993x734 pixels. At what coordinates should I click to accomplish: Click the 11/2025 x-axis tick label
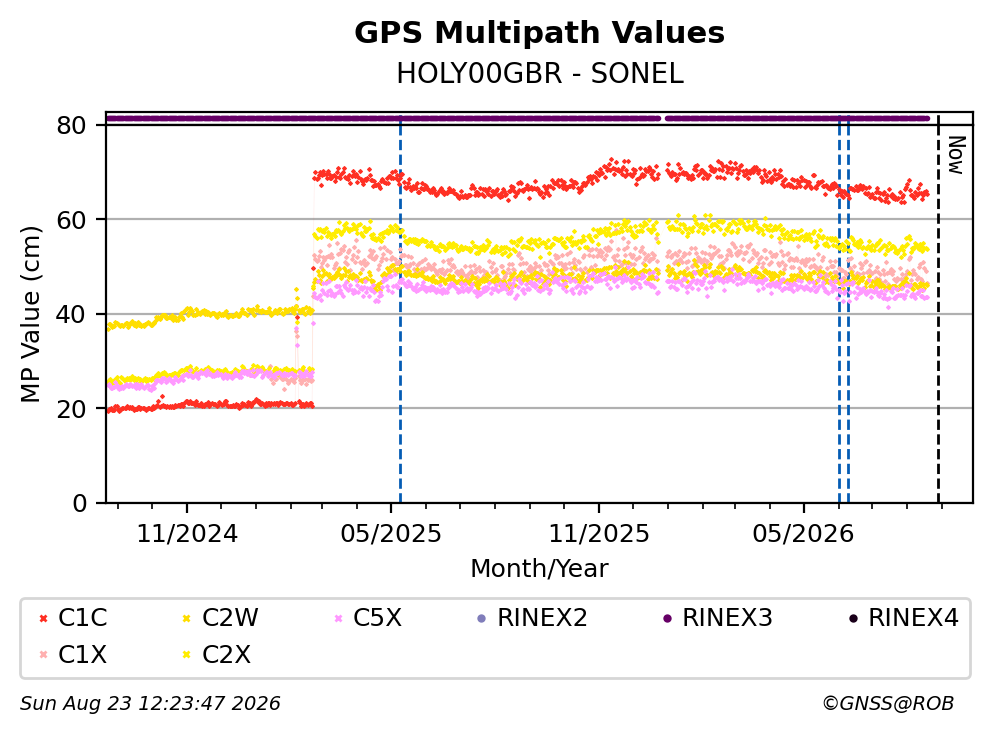coord(598,534)
